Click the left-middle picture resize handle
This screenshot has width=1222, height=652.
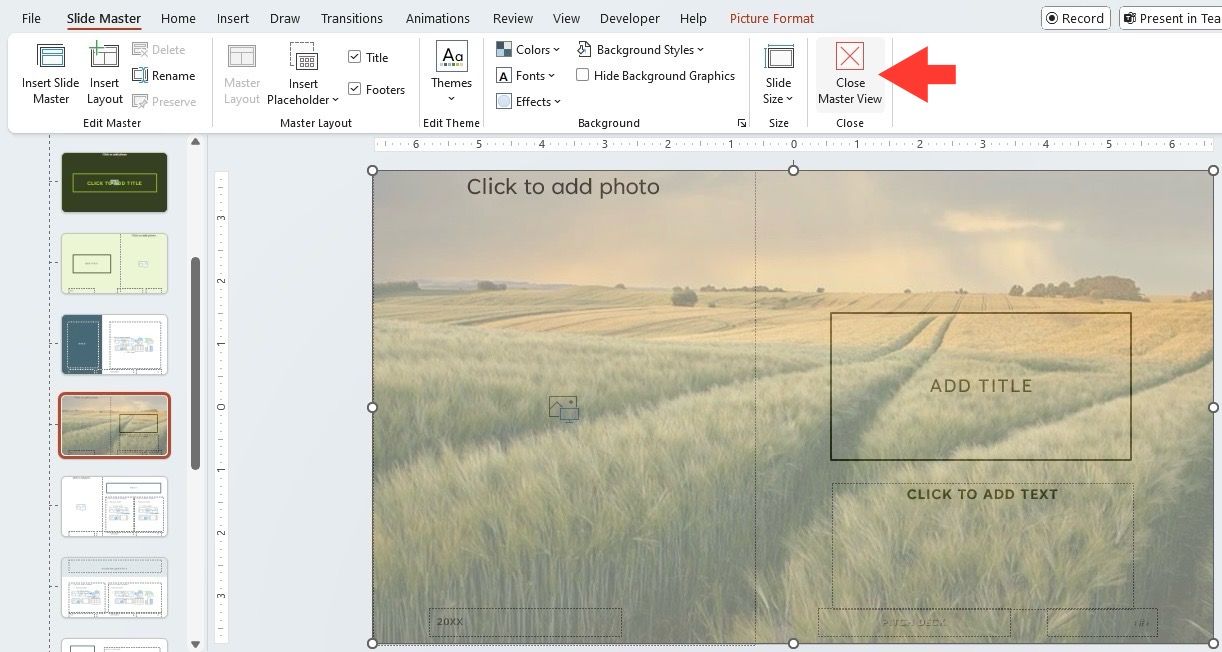pyautogui.click(x=373, y=407)
